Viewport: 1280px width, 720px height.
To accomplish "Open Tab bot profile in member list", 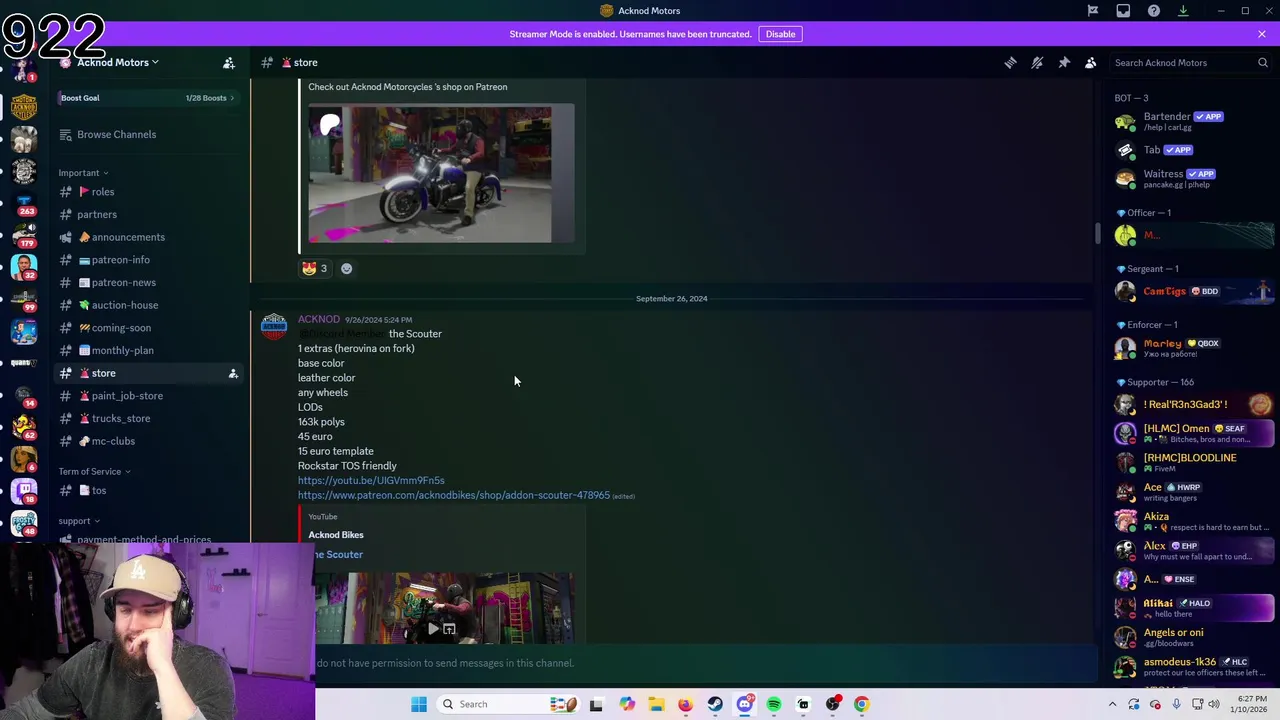I will click(x=1193, y=150).
